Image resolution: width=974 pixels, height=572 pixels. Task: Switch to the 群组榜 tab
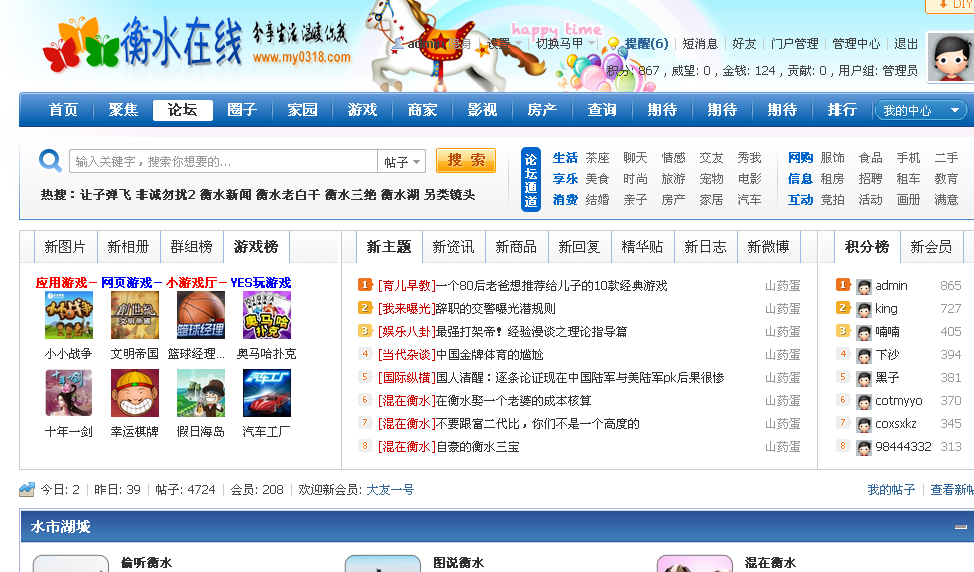pos(191,247)
